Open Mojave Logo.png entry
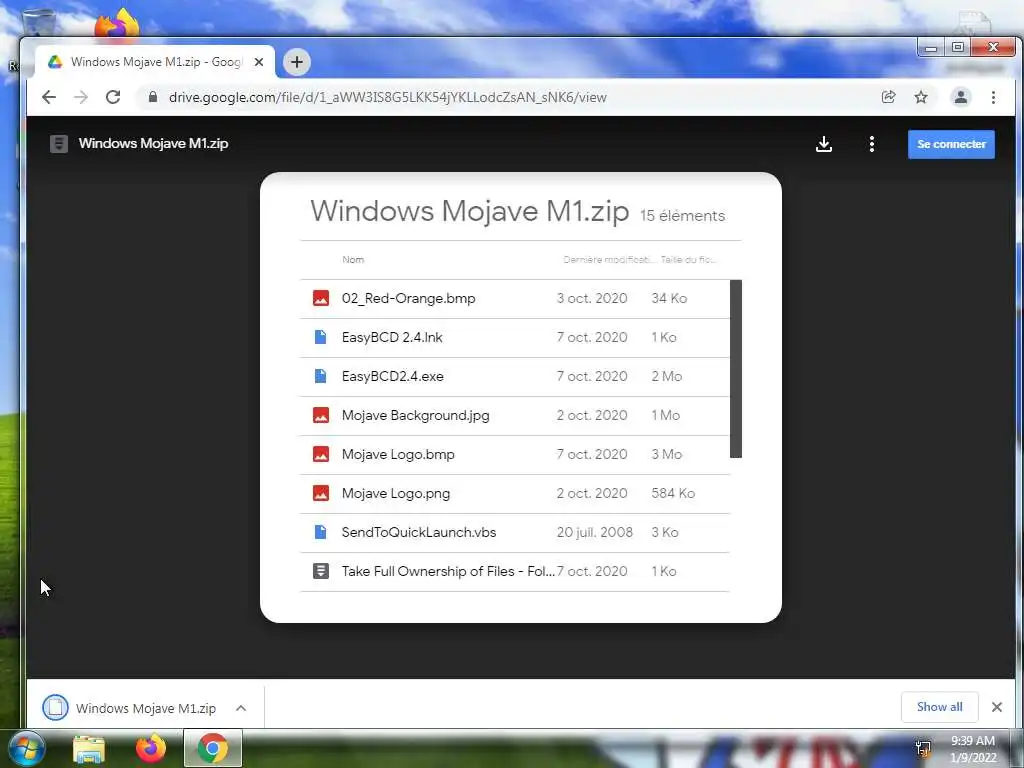This screenshot has width=1024, height=768. coord(514,494)
